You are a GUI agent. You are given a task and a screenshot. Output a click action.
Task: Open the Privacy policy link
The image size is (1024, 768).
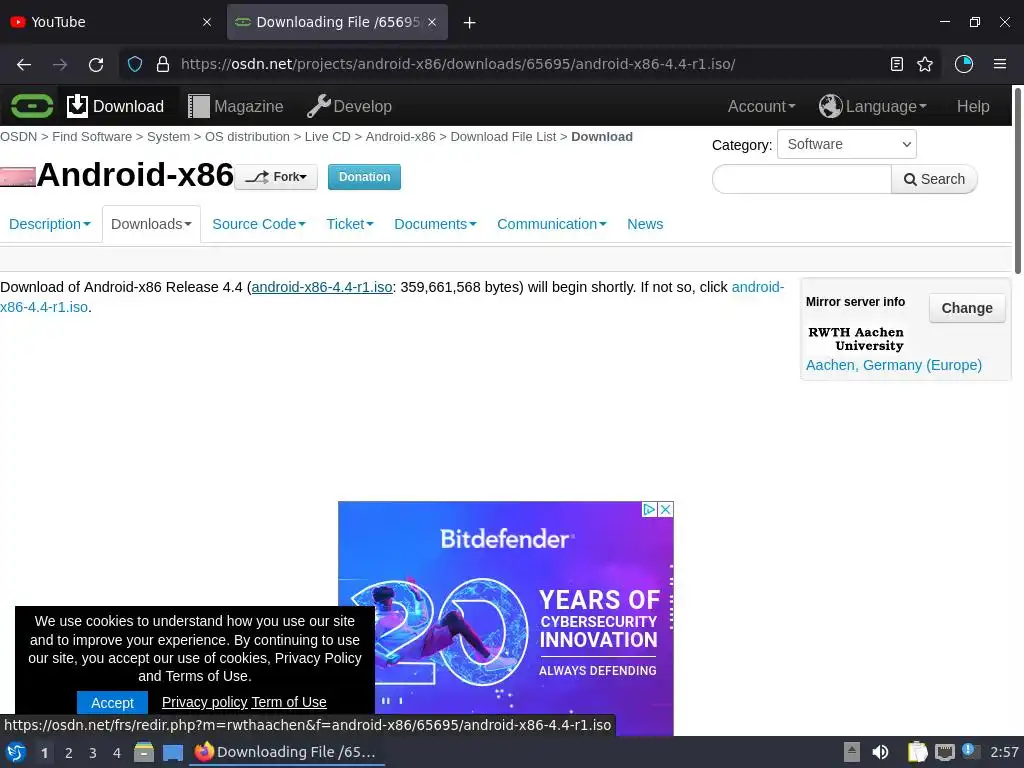point(204,702)
